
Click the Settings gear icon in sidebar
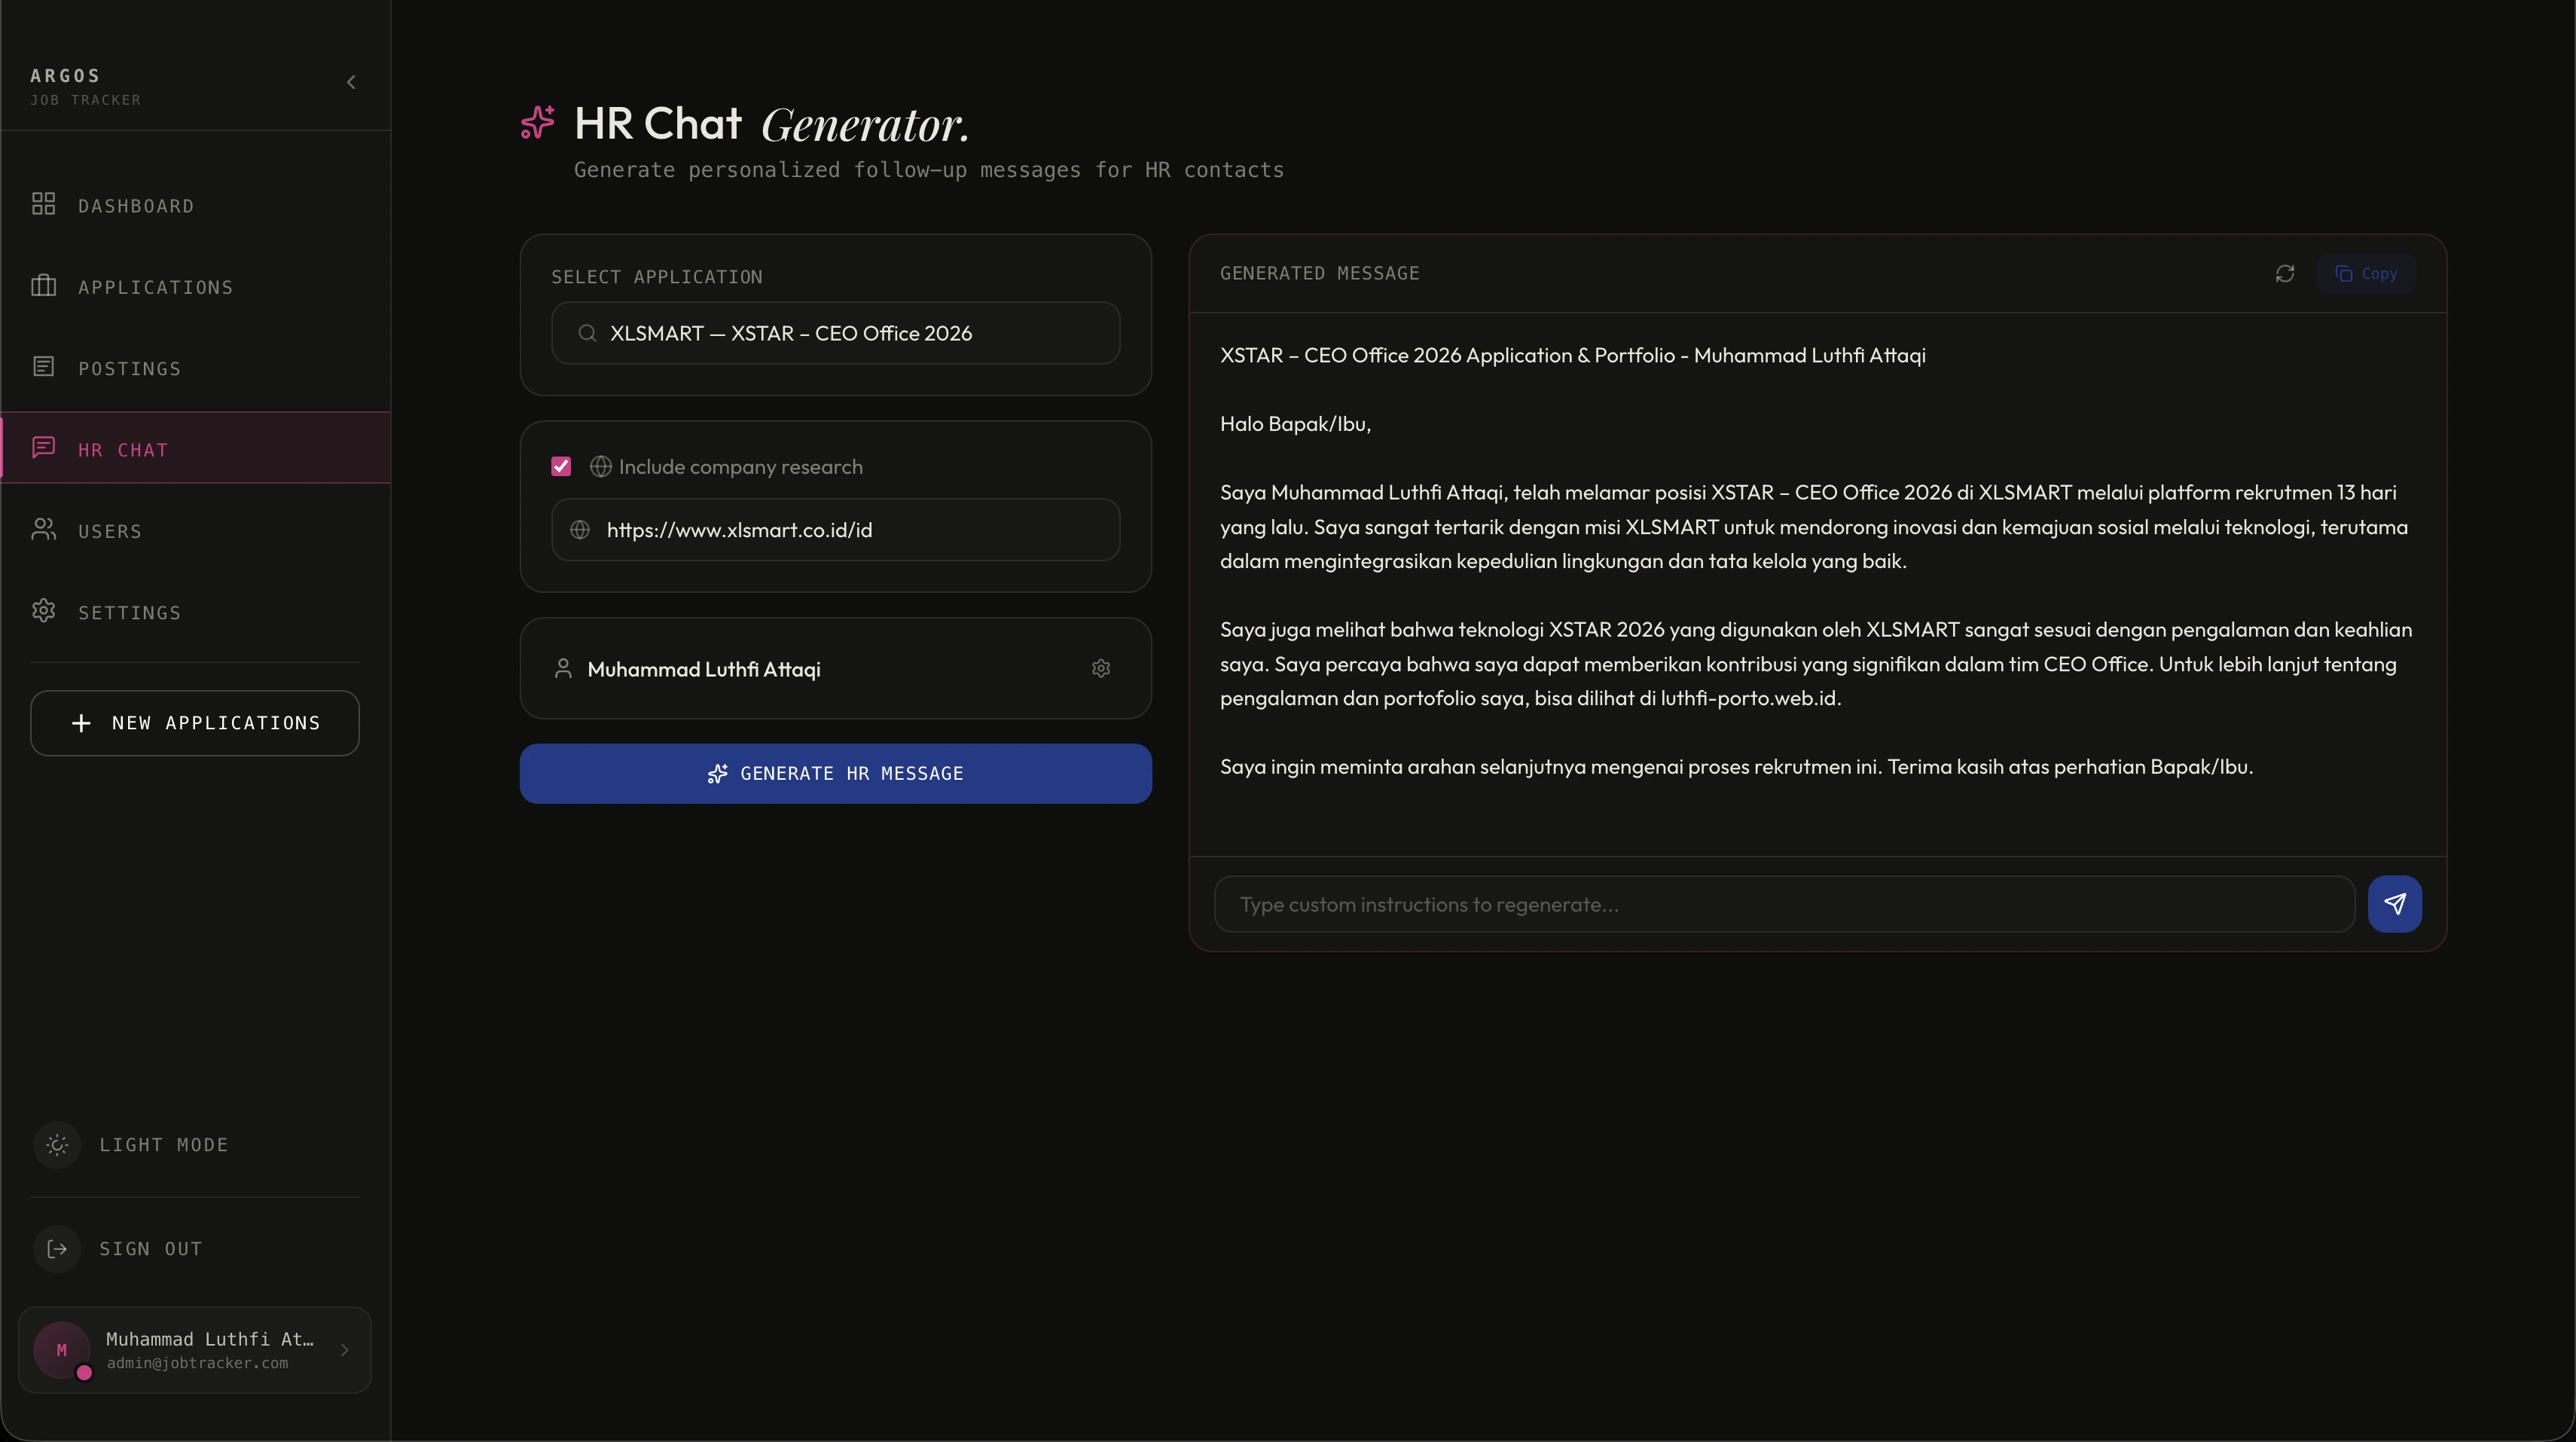43,611
